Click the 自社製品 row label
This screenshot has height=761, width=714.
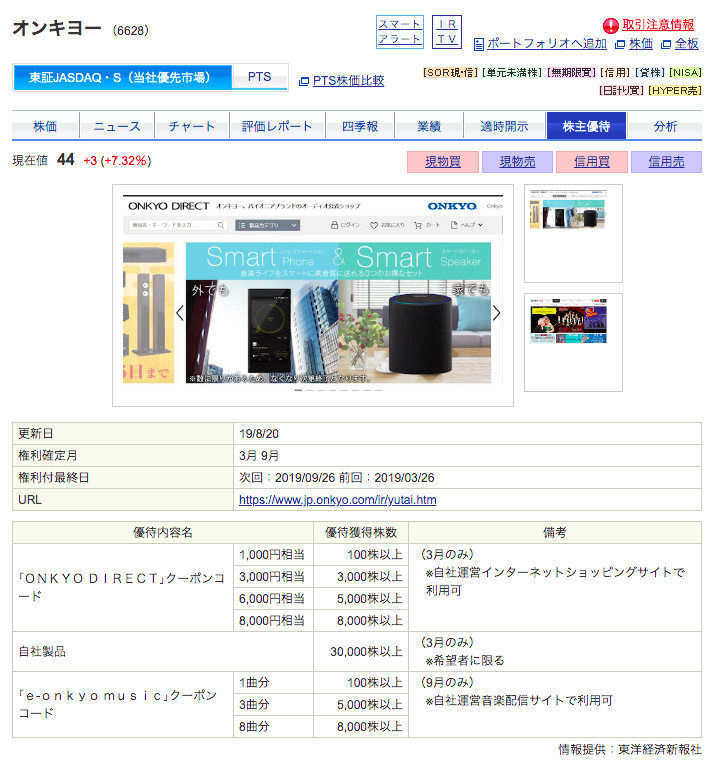click(42, 652)
